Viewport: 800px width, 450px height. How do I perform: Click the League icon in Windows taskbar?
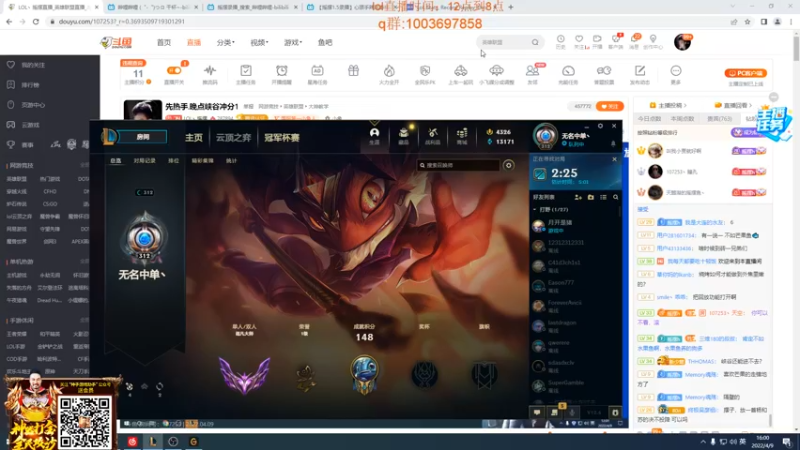153,442
